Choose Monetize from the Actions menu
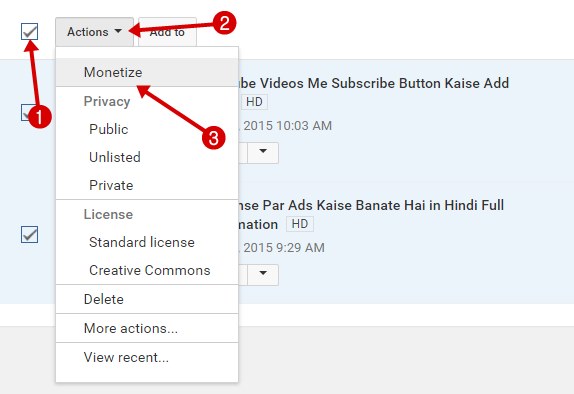This screenshot has width=574, height=394. [147, 72]
